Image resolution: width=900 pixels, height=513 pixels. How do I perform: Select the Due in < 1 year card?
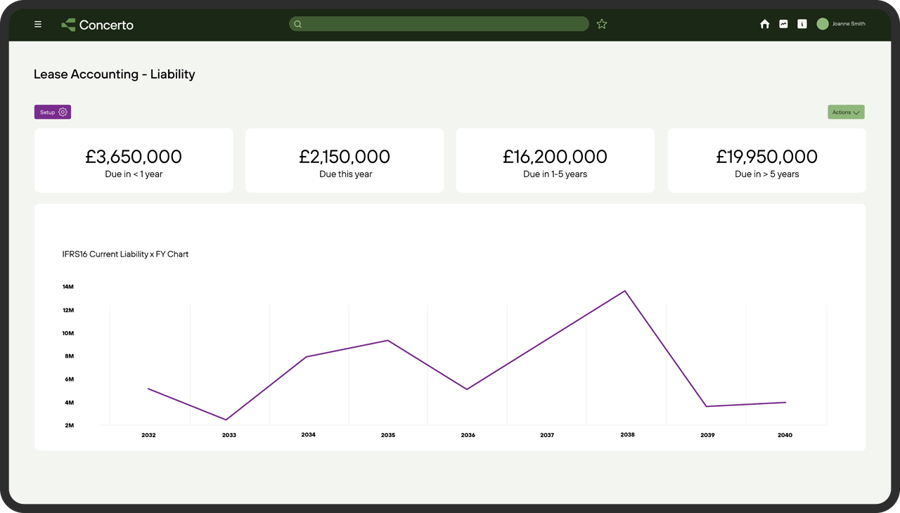(134, 160)
